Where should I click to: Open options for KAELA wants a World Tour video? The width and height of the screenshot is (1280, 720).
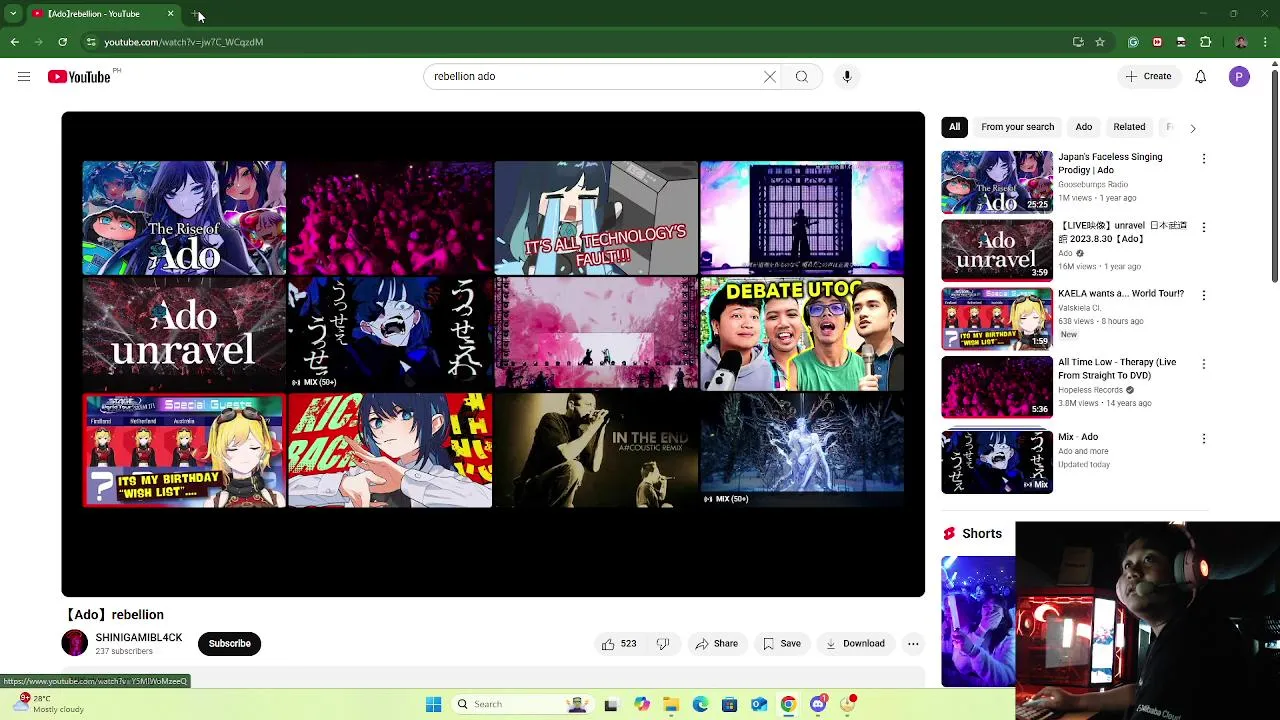(x=1204, y=295)
